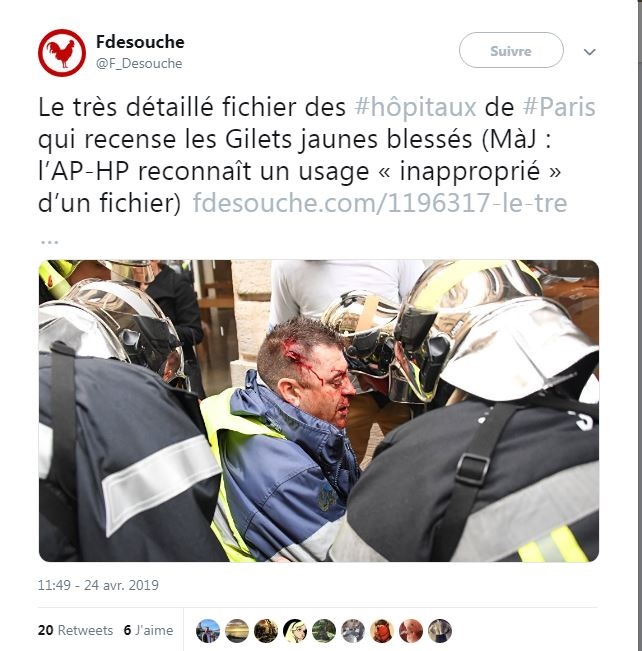
Task: Expand the truncated tweet ellipsis
Action: (49, 241)
